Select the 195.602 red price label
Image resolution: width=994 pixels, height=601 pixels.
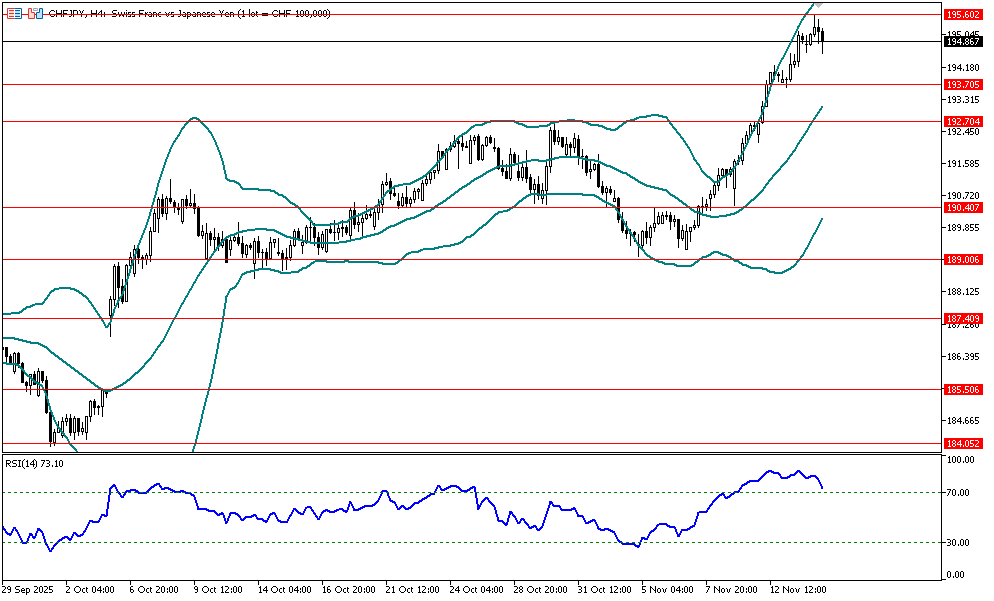tap(961, 14)
